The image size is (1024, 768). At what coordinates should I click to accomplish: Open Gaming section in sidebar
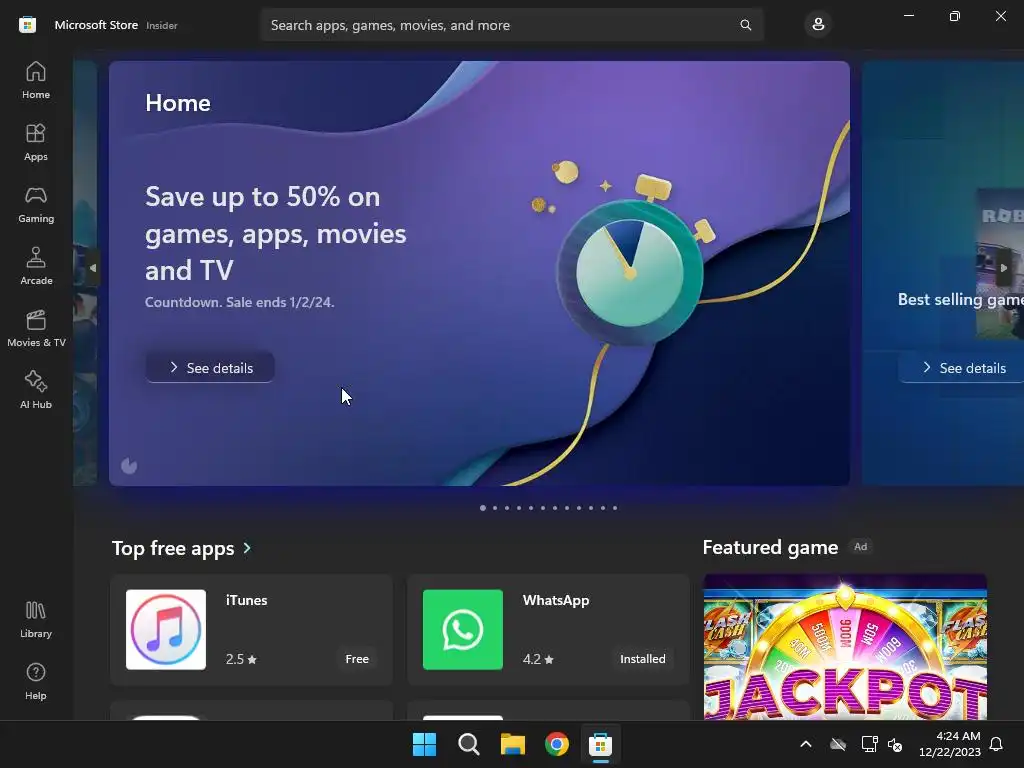[x=36, y=204]
